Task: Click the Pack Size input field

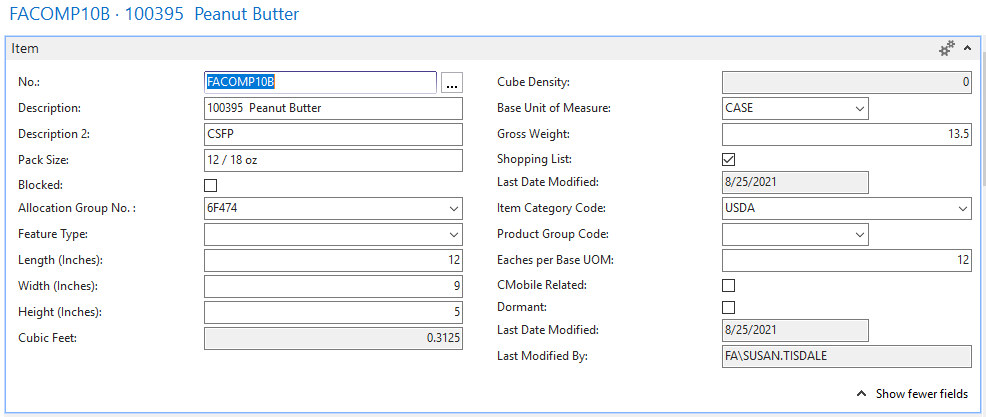Action: (333, 160)
